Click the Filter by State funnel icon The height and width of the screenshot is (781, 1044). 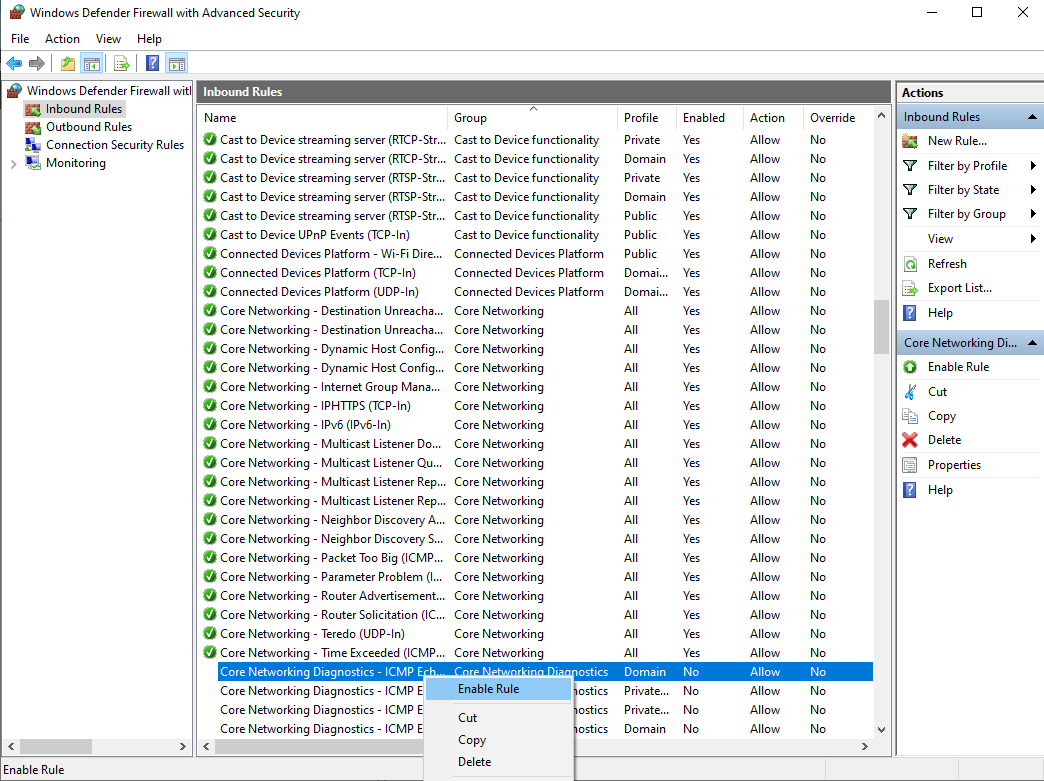pos(910,190)
